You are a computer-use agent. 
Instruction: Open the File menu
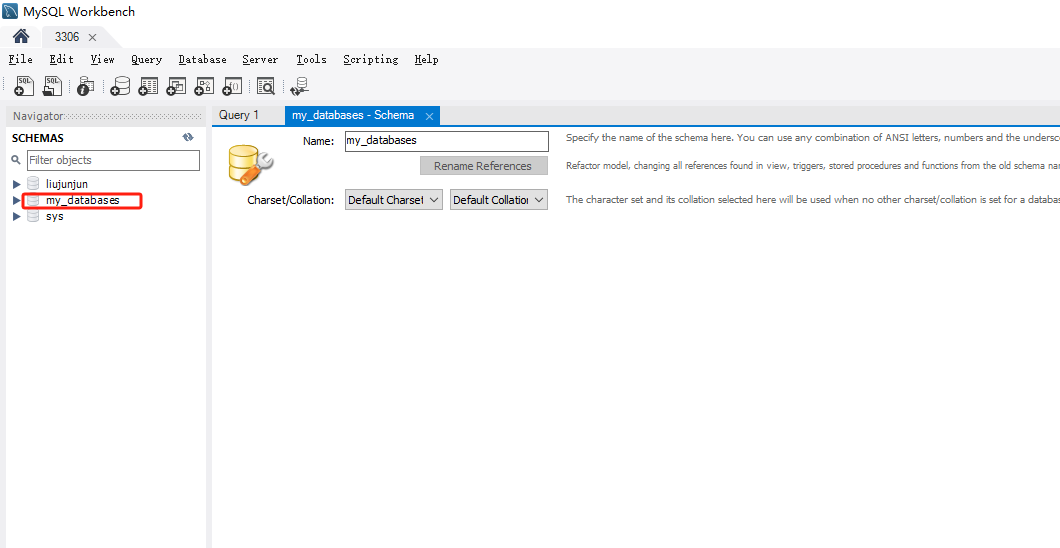(x=20, y=59)
